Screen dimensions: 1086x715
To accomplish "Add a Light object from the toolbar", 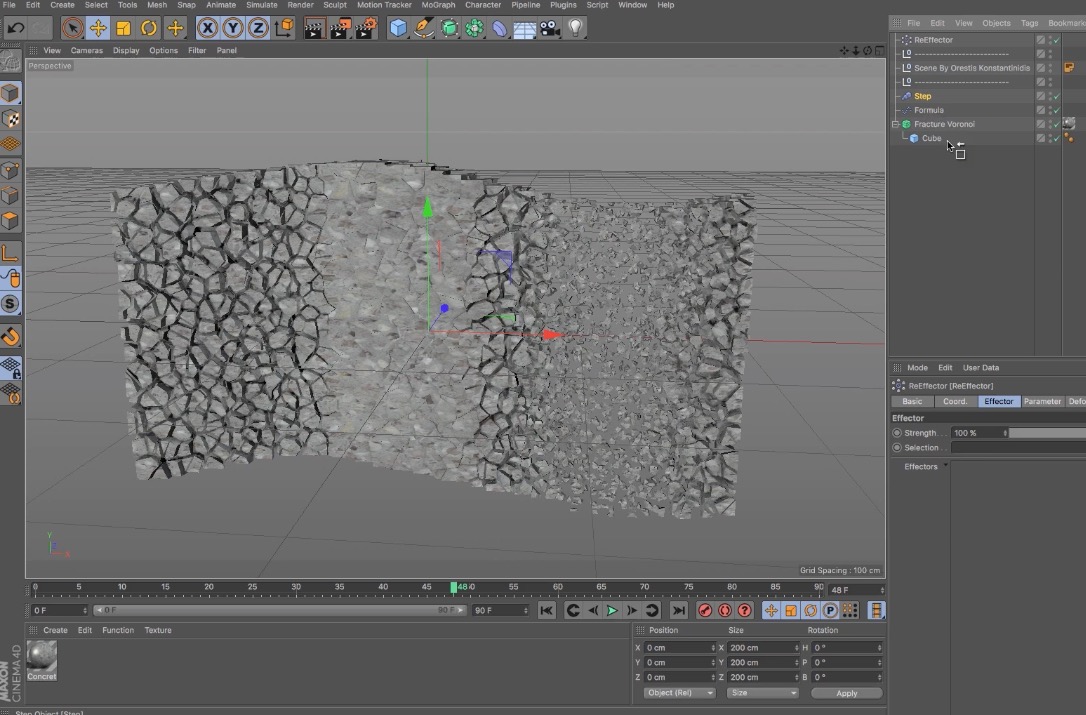I will [x=575, y=28].
